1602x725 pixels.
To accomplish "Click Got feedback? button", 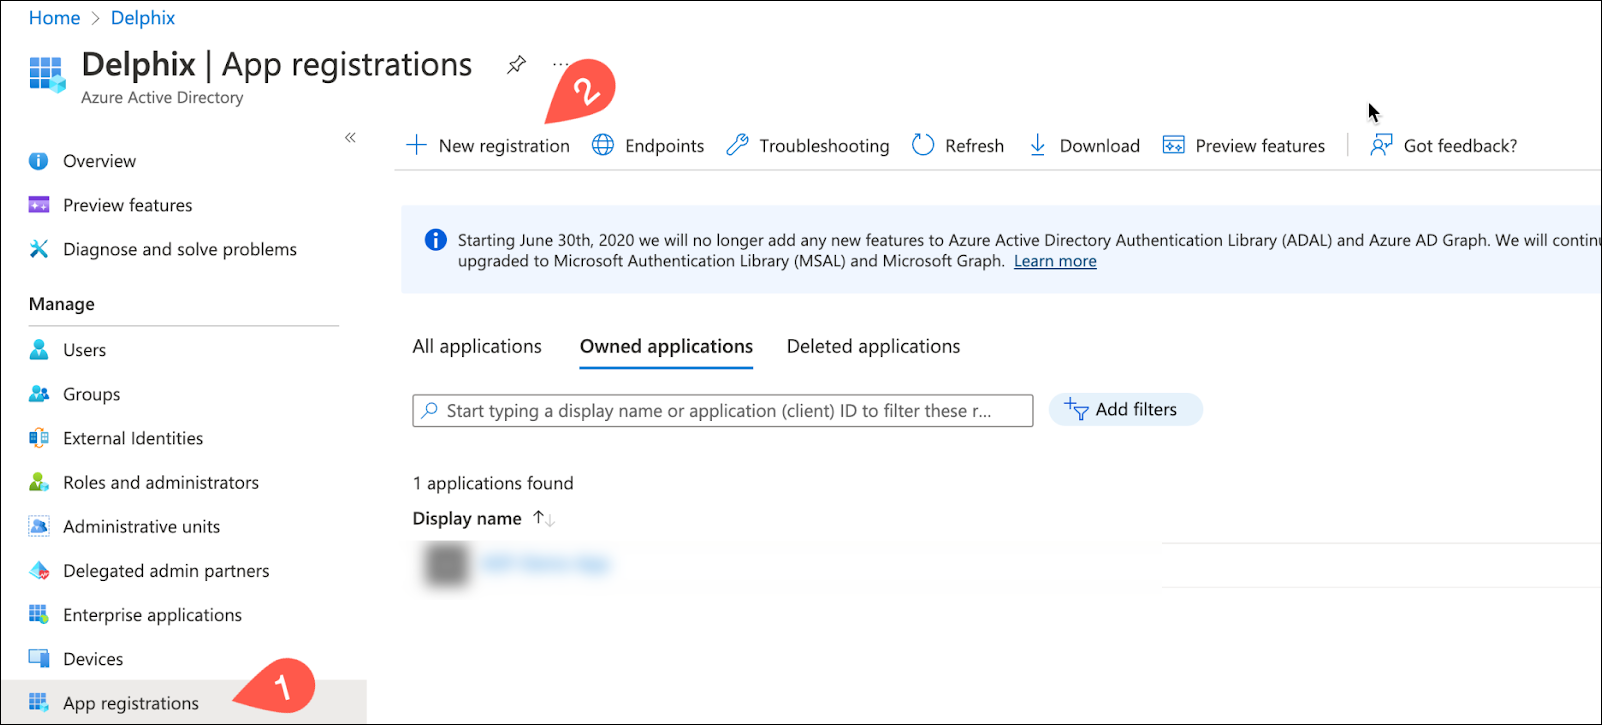I will pos(1444,146).
